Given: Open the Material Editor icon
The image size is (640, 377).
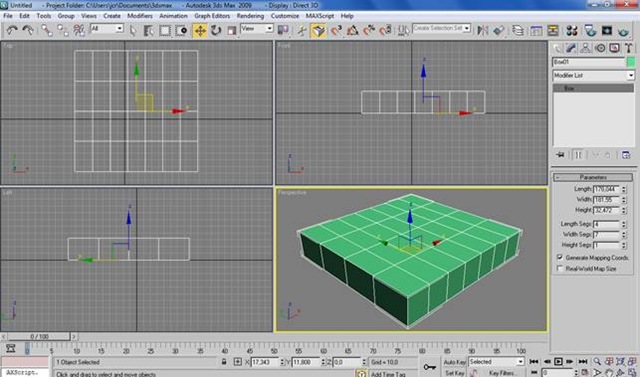Looking at the screenshot, I should click(572, 31).
